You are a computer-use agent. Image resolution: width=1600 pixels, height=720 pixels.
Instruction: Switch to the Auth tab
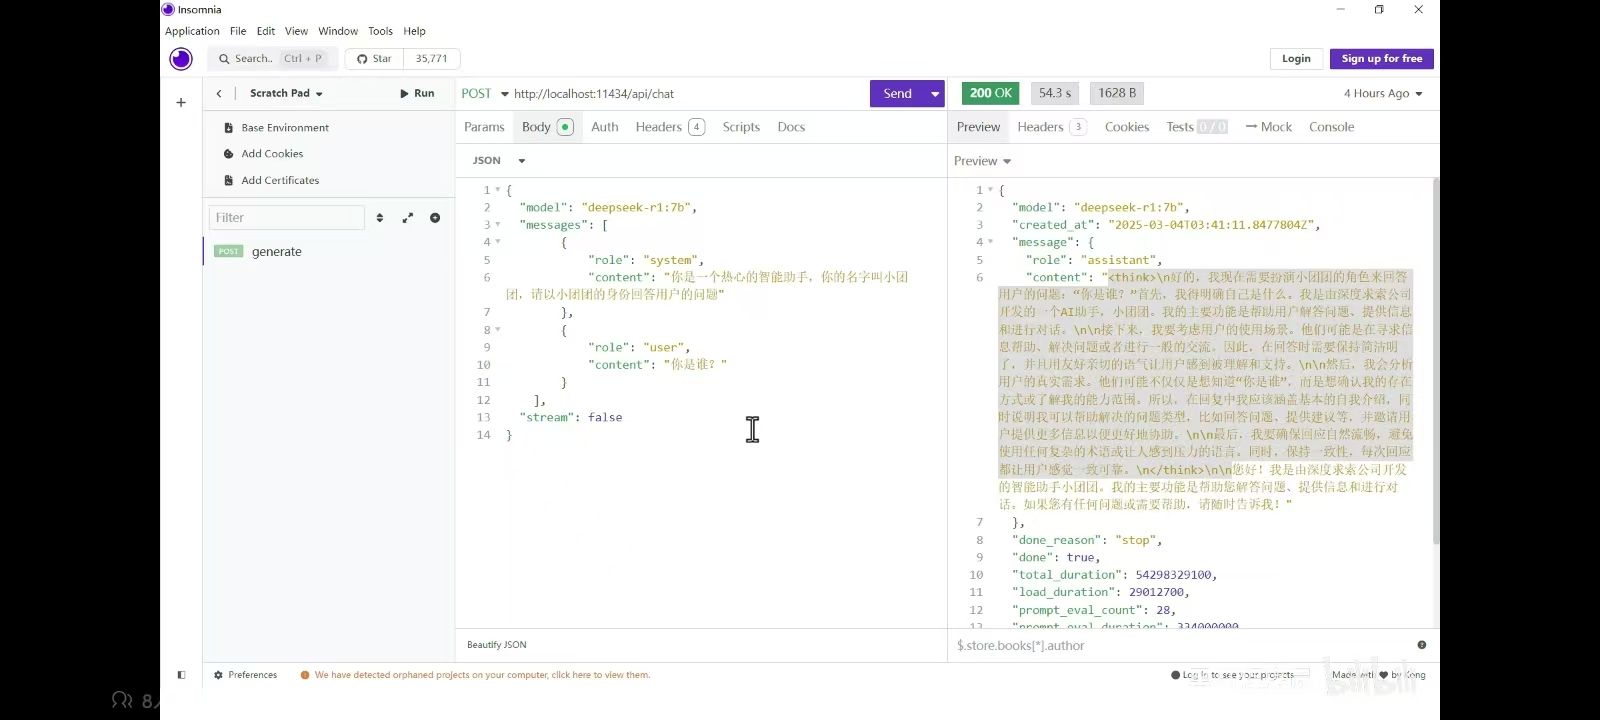tap(605, 127)
